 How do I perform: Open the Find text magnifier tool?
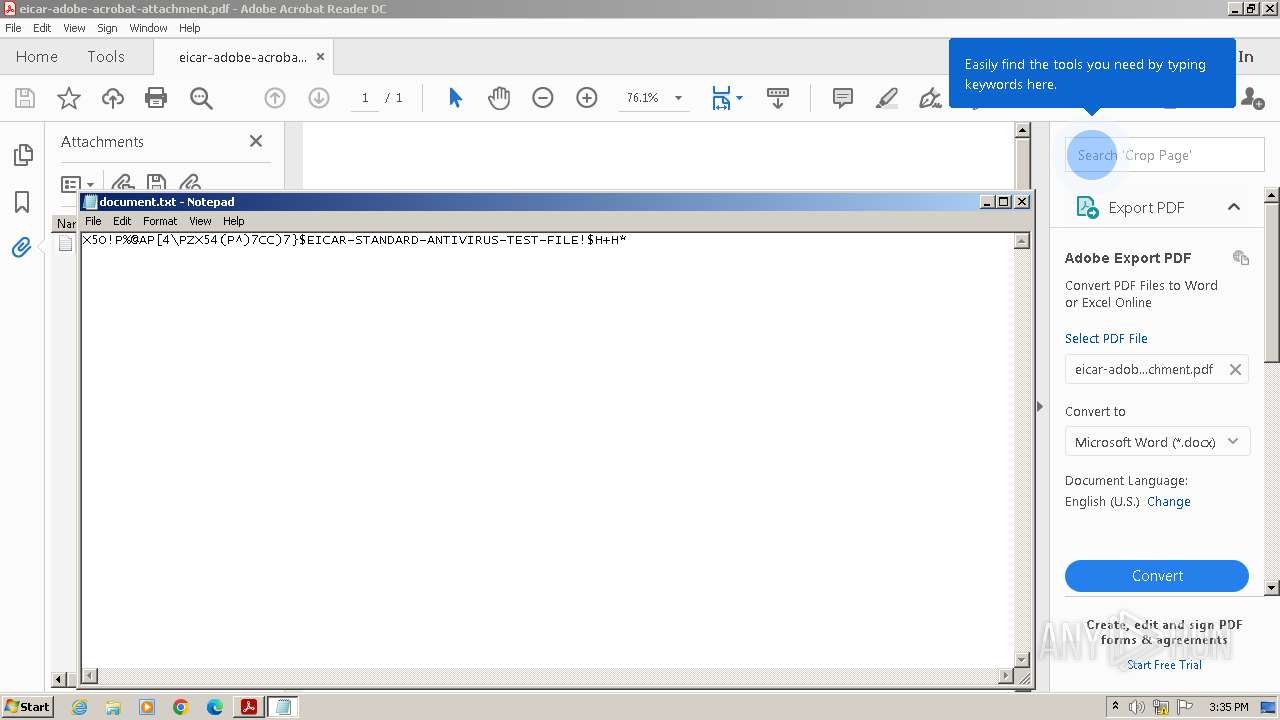click(x=201, y=98)
